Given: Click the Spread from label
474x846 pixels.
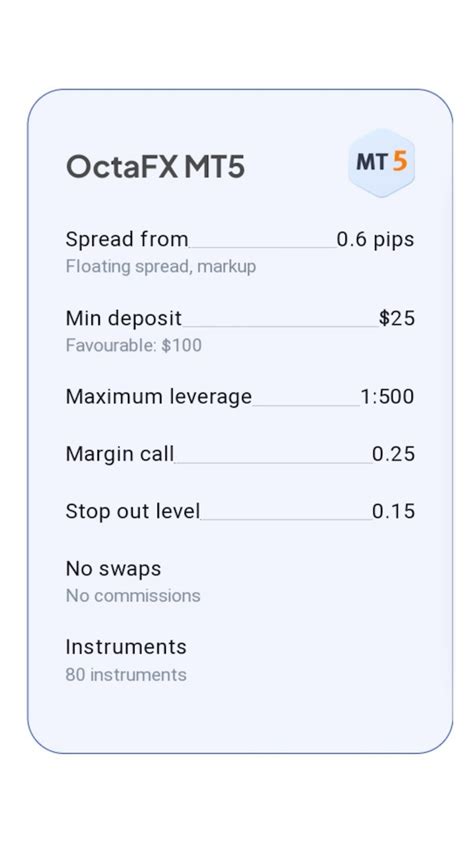Looking at the screenshot, I should 127,239.
